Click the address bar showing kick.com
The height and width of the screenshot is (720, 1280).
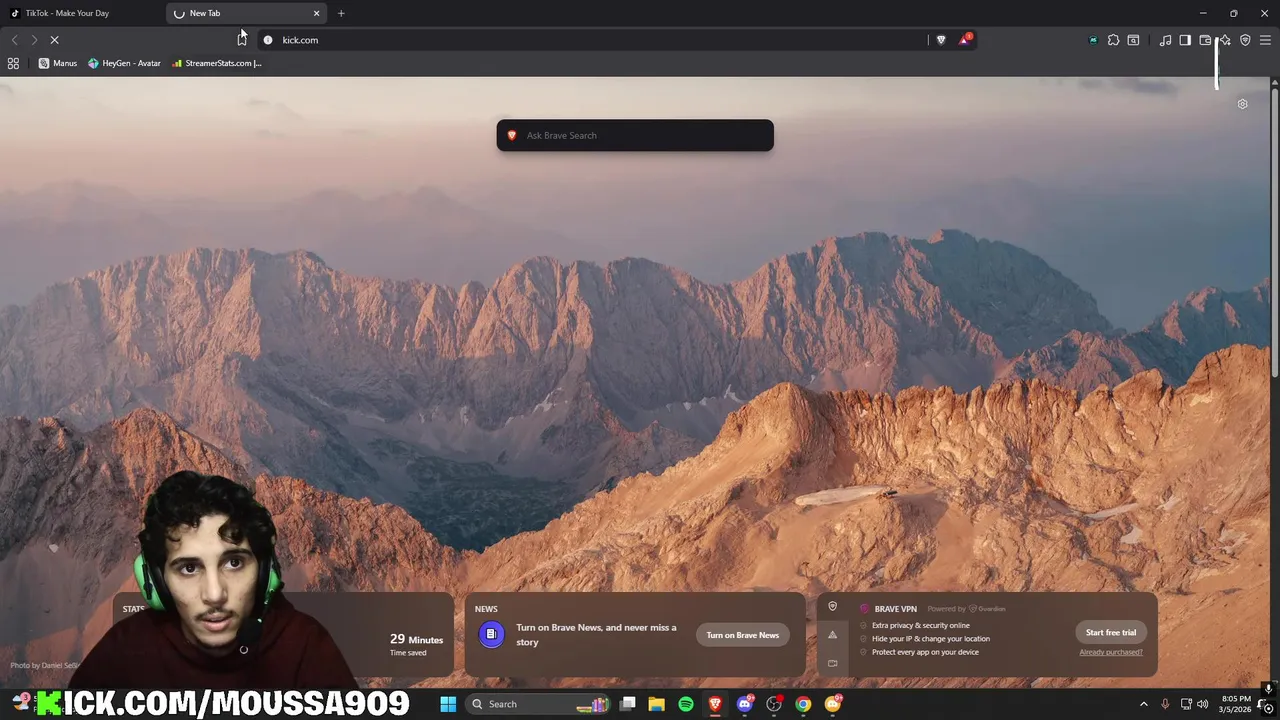click(600, 40)
